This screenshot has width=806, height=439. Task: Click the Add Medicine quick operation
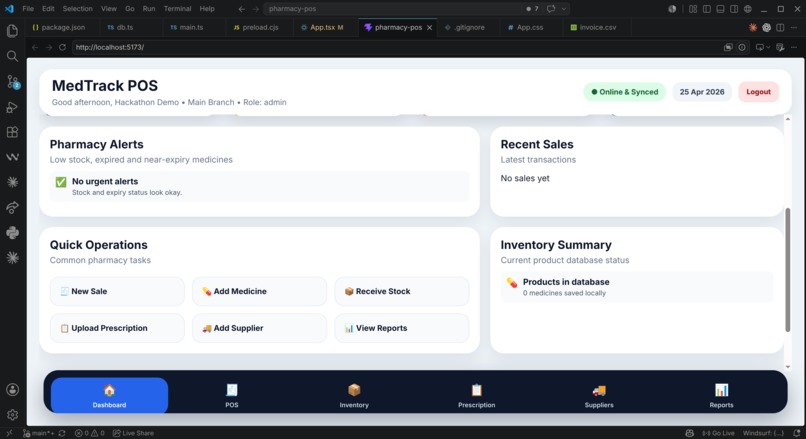pyautogui.click(x=259, y=291)
